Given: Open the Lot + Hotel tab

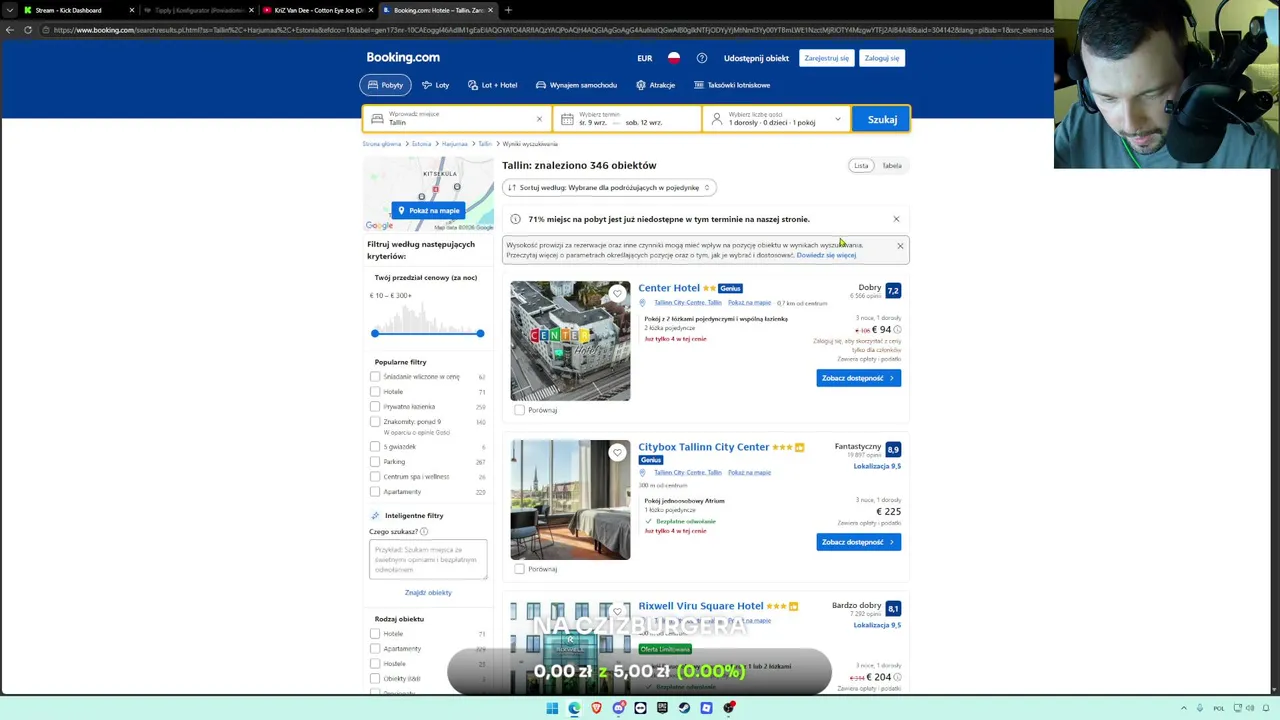Looking at the screenshot, I should [492, 85].
